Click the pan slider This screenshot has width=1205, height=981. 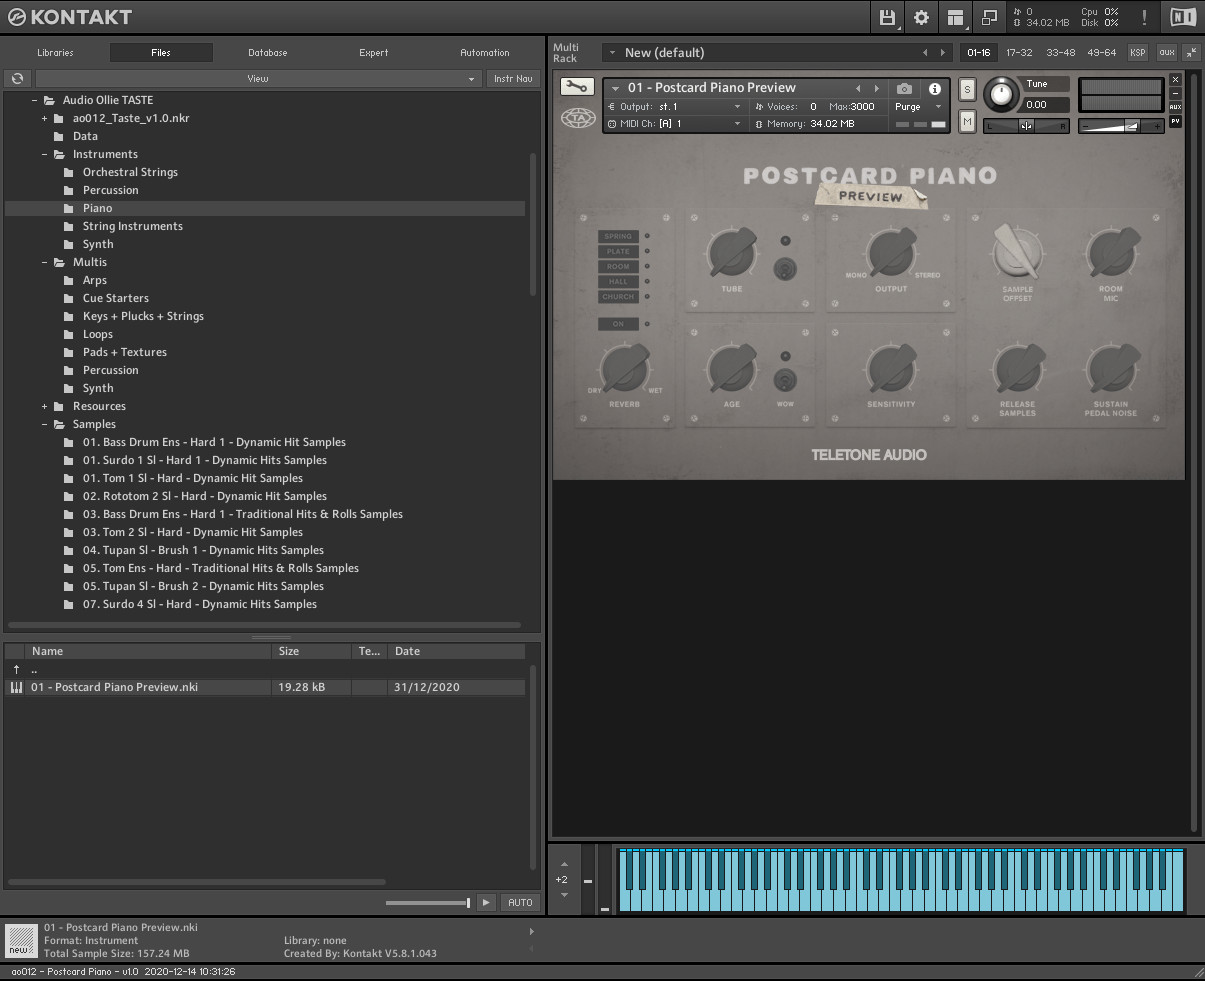click(x=1026, y=126)
